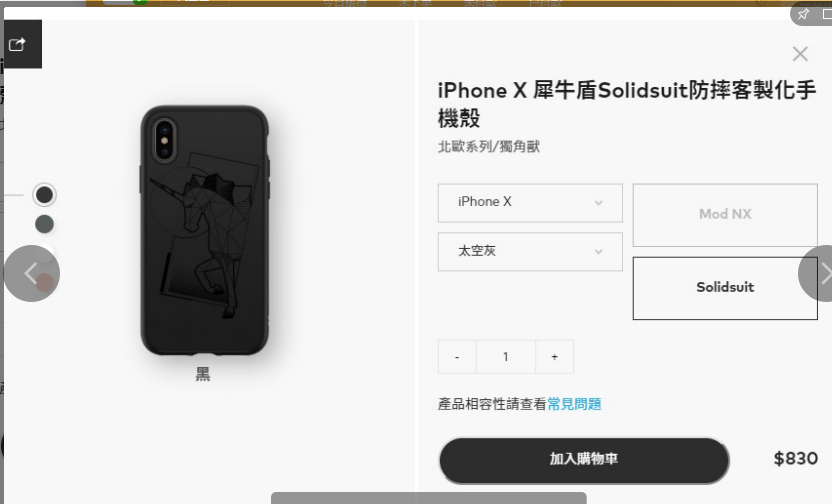Choose the Mod NX case option
The height and width of the screenshot is (504, 832).
coord(725,215)
